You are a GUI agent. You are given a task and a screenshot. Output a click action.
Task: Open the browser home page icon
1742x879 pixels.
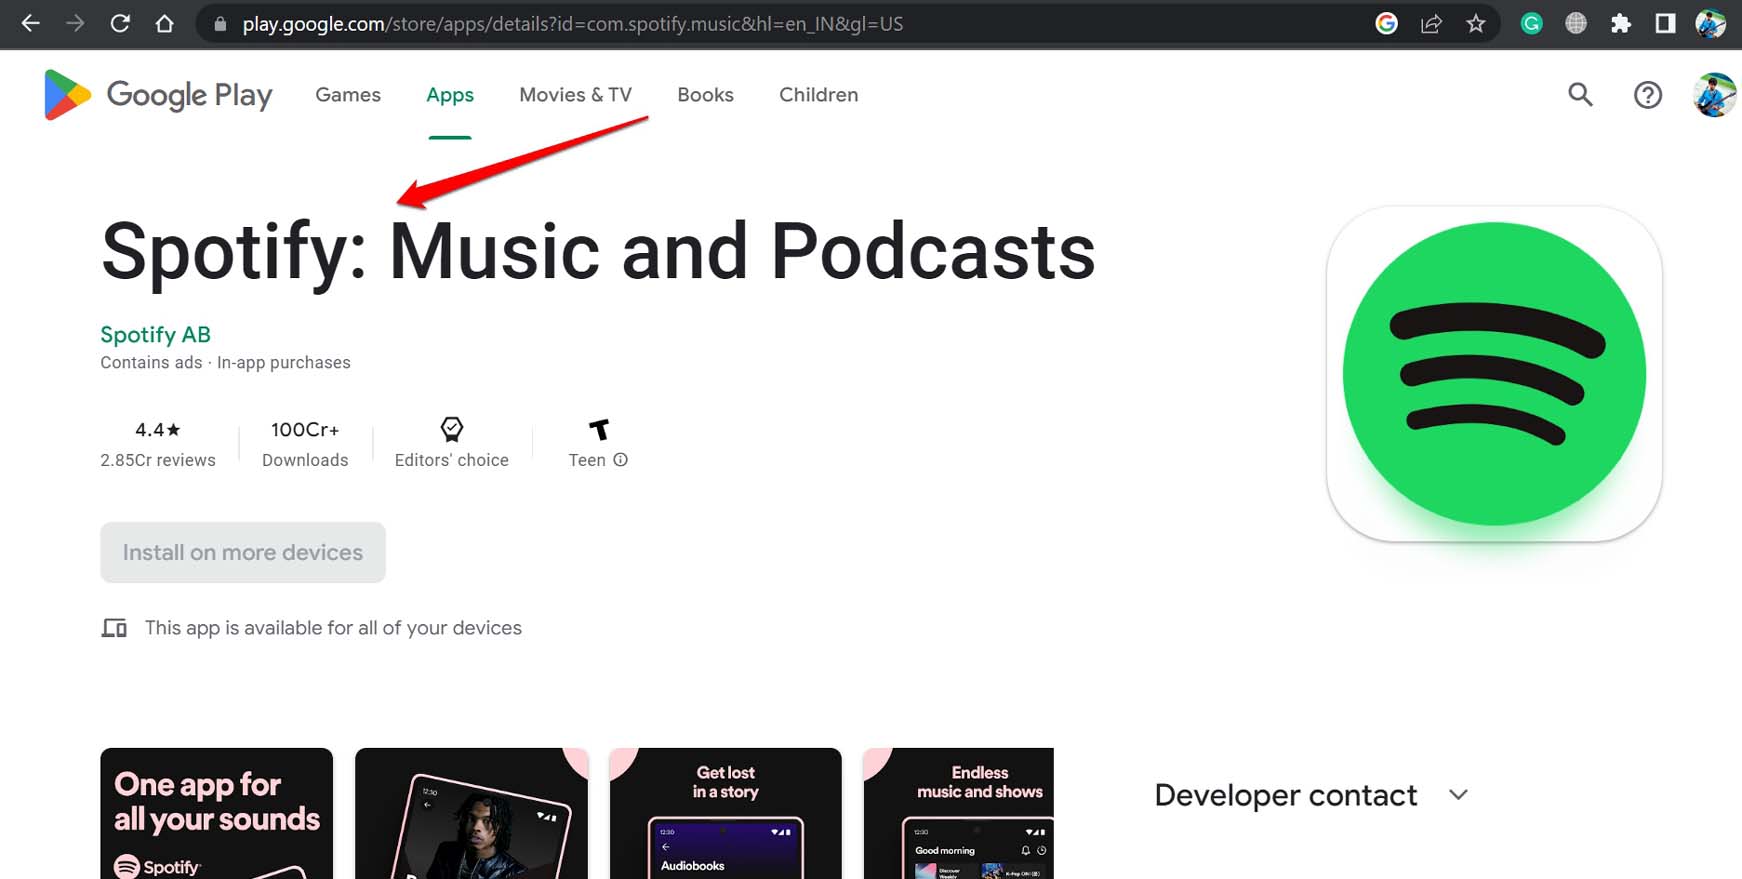(165, 23)
